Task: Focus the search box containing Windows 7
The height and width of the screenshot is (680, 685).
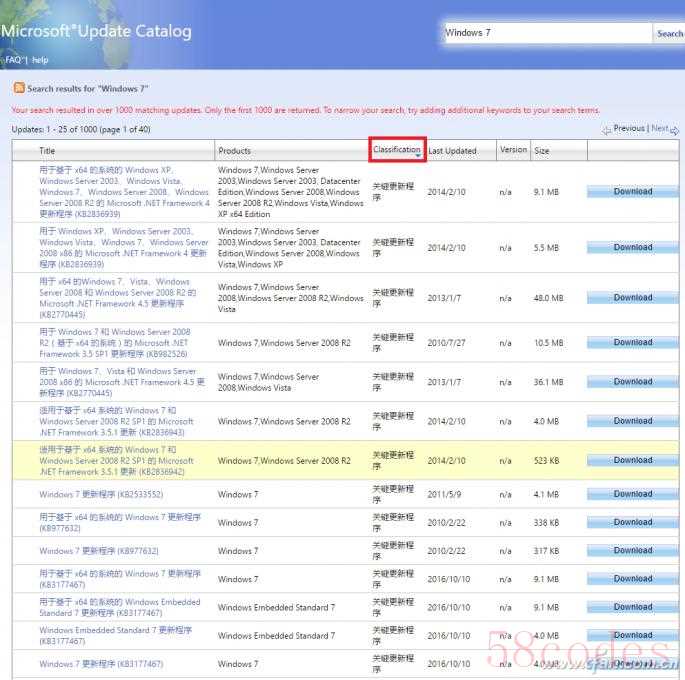Action: click(547, 33)
